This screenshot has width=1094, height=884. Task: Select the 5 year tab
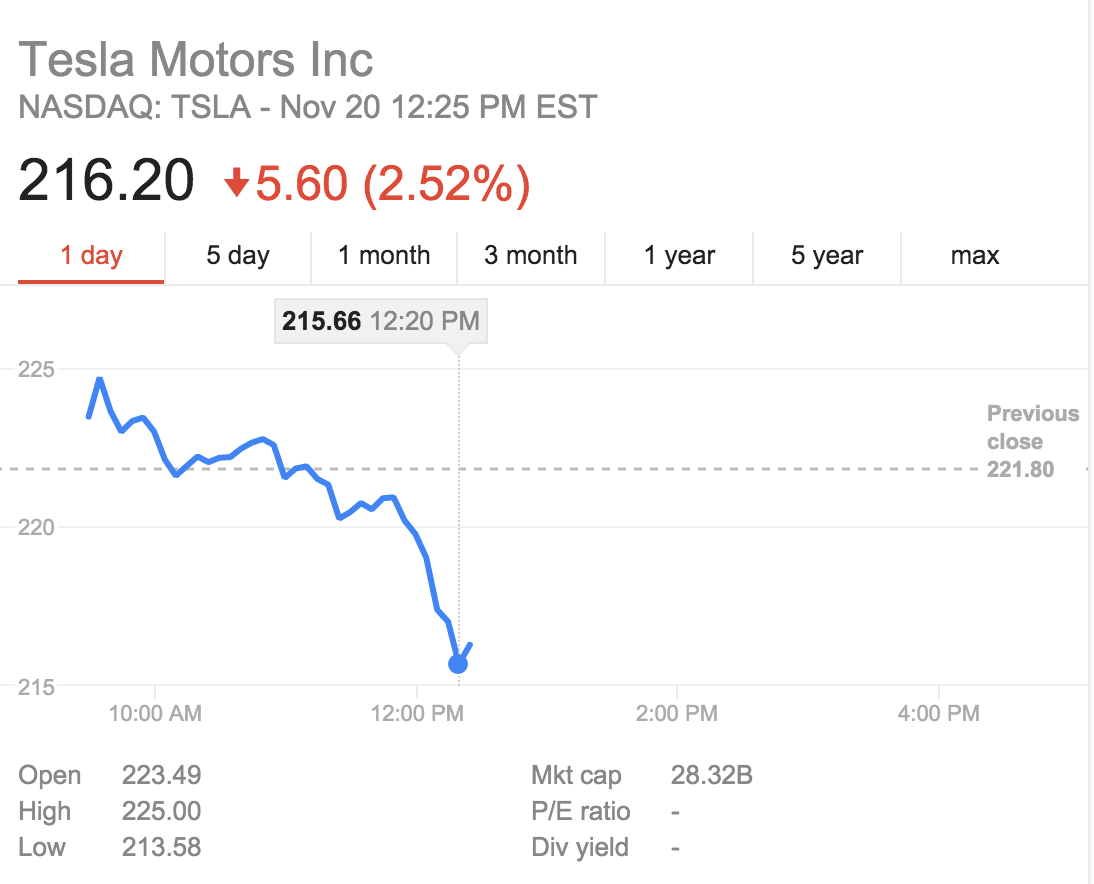pos(827,256)
